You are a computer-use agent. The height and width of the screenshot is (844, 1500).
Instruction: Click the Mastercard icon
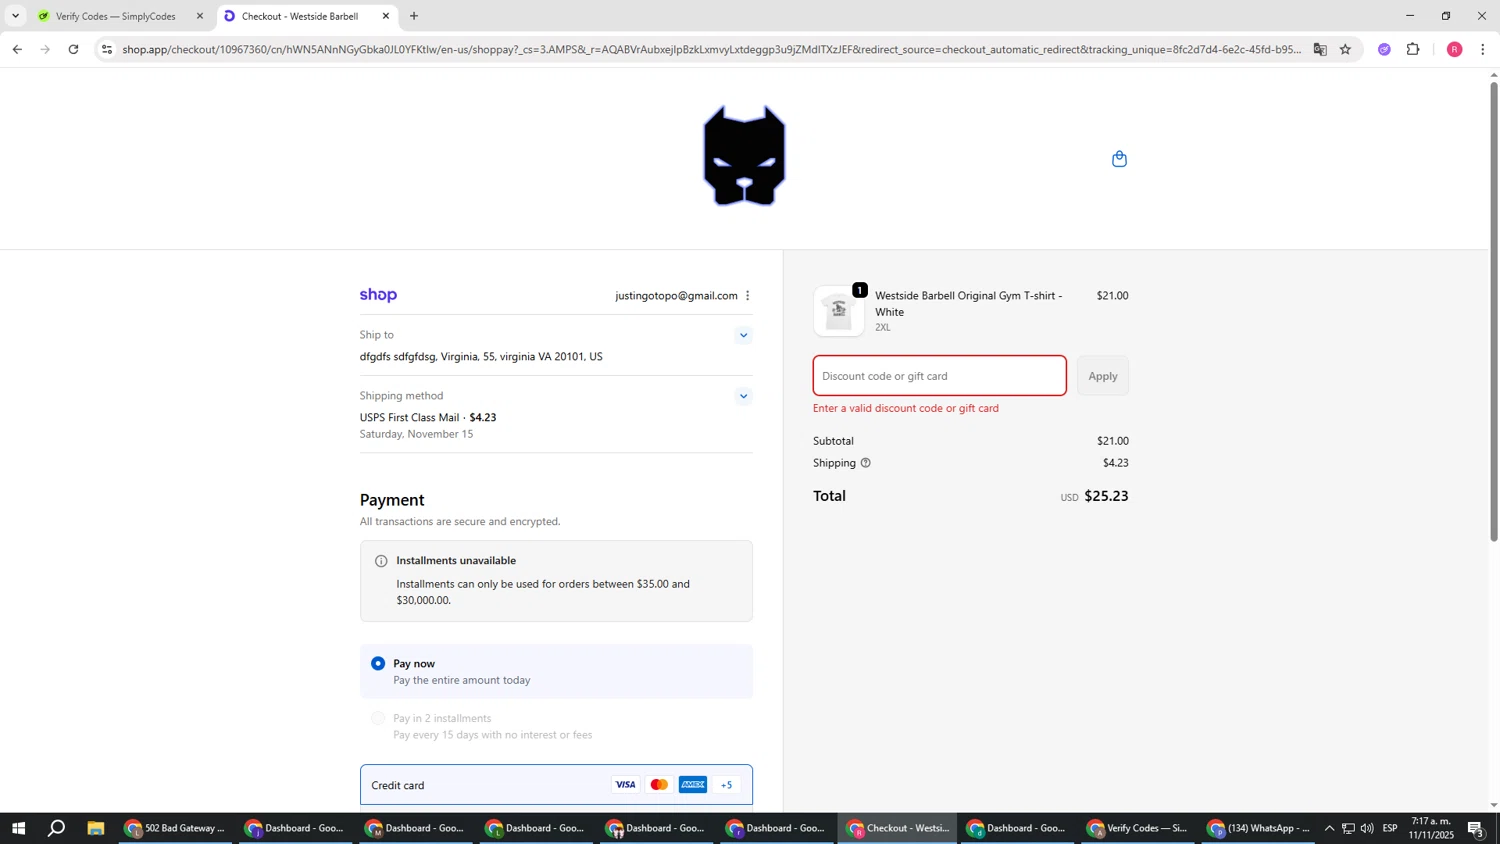(659, 785)
